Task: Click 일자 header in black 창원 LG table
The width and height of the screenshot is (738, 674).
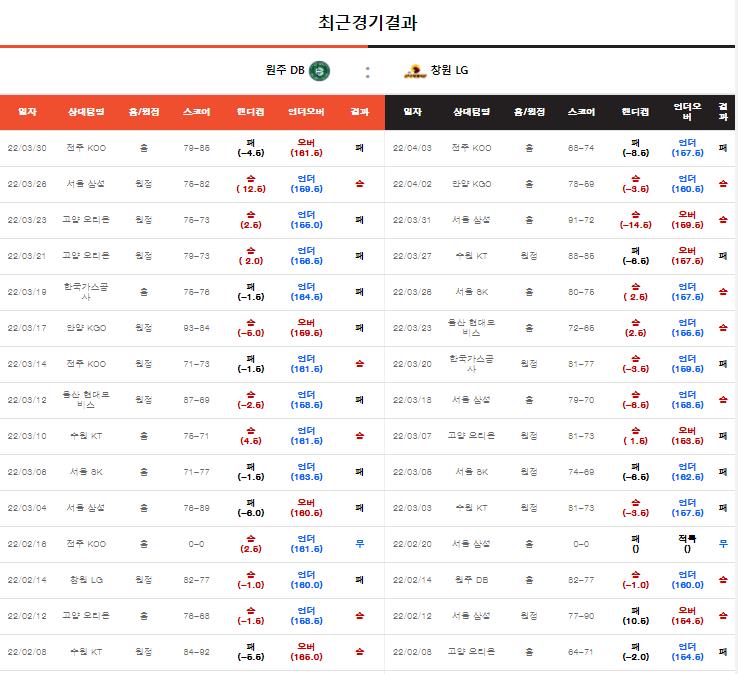Action: (412, 112)
